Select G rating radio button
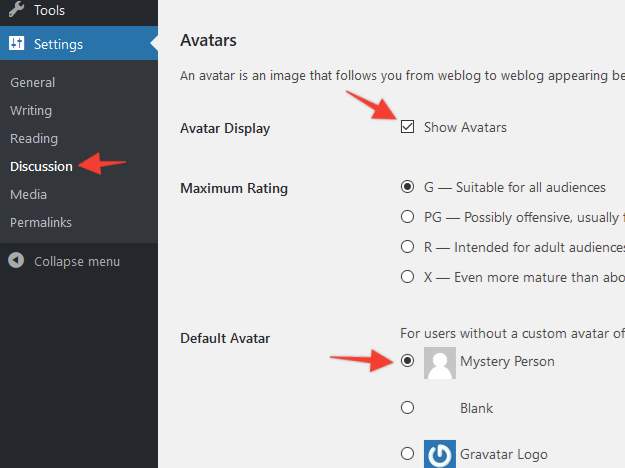 click(x=407, y=187)
